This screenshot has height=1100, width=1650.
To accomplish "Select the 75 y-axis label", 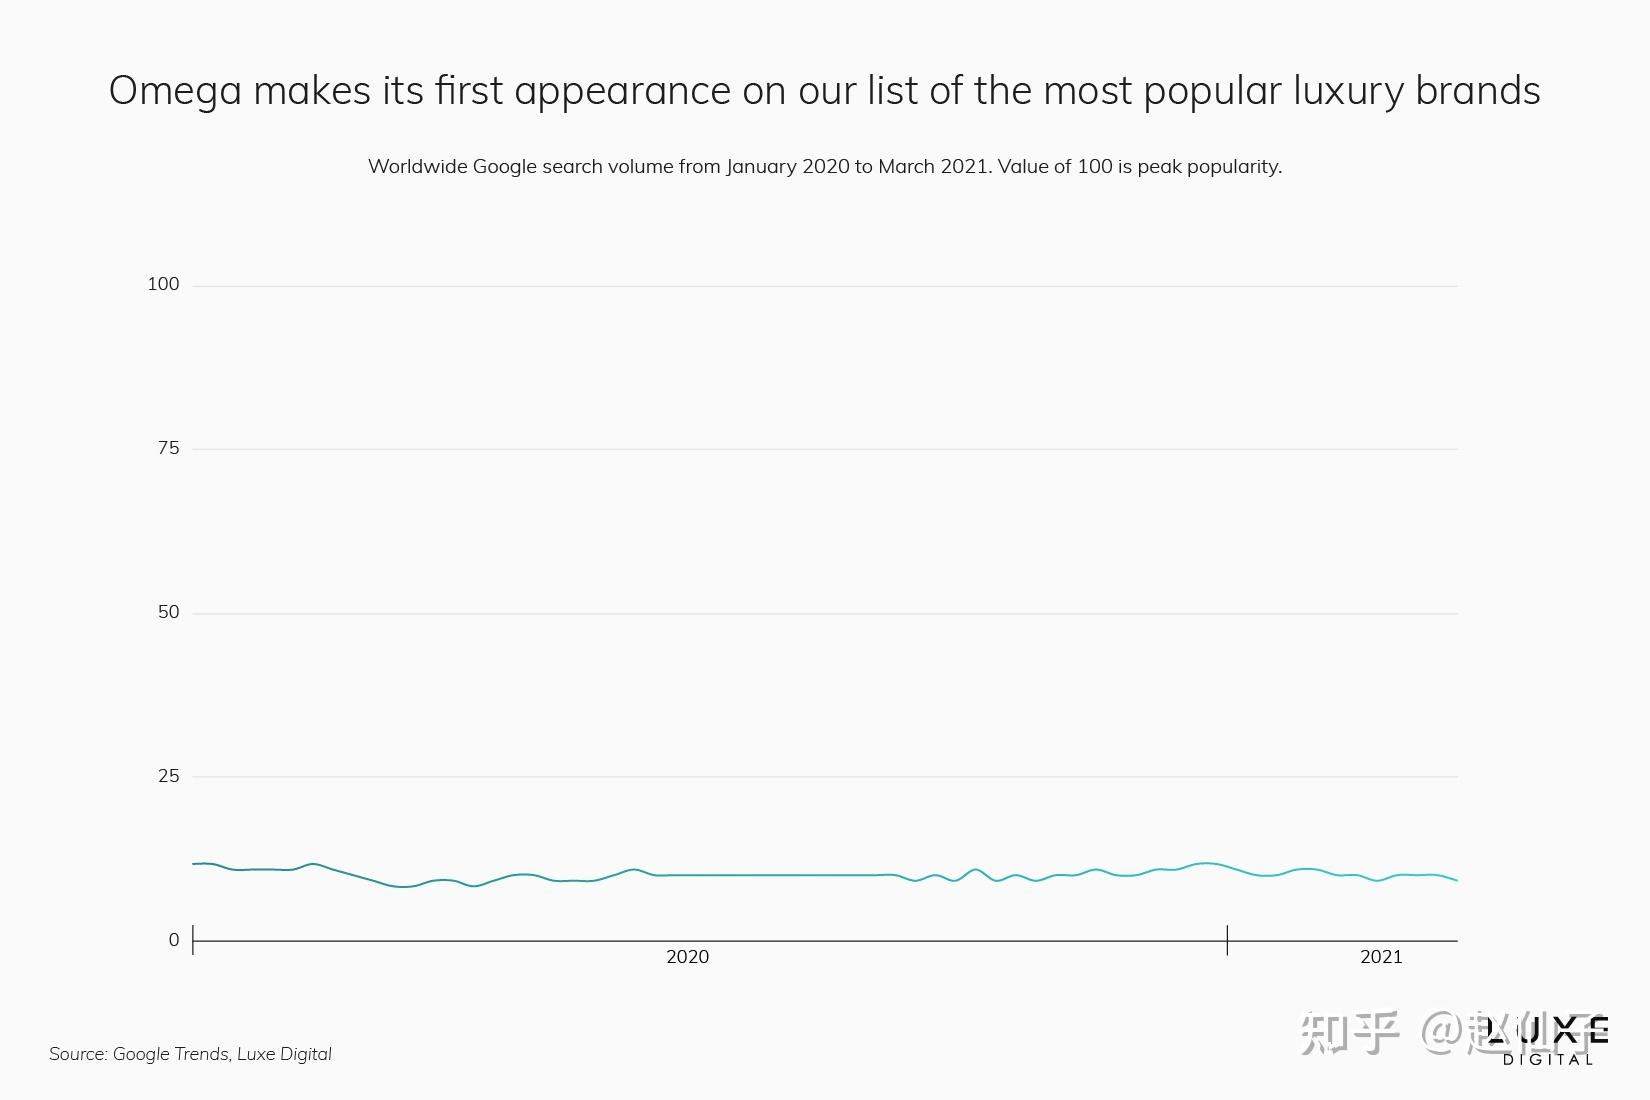I will click(x=168, y=449).
